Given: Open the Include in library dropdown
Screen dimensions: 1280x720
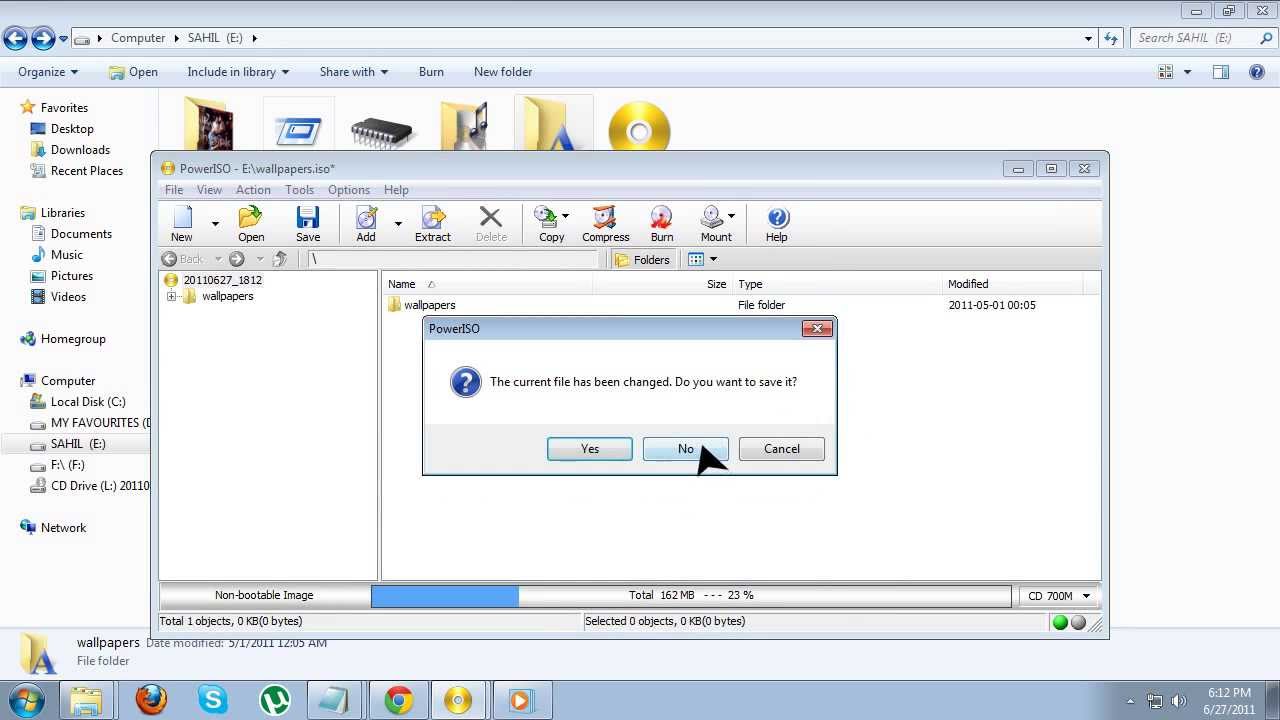Looking at the screenshot, I should pos(238,72).
